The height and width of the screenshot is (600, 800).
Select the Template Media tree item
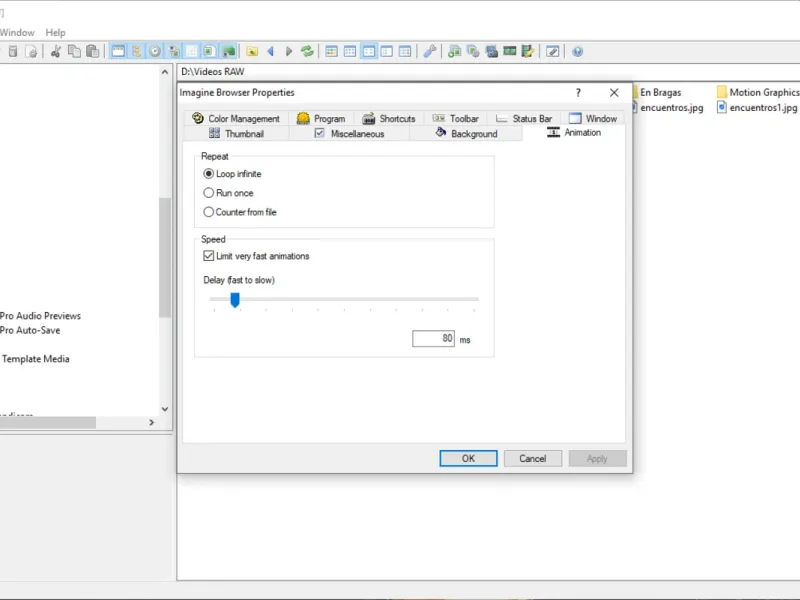[x=36, y=359]
